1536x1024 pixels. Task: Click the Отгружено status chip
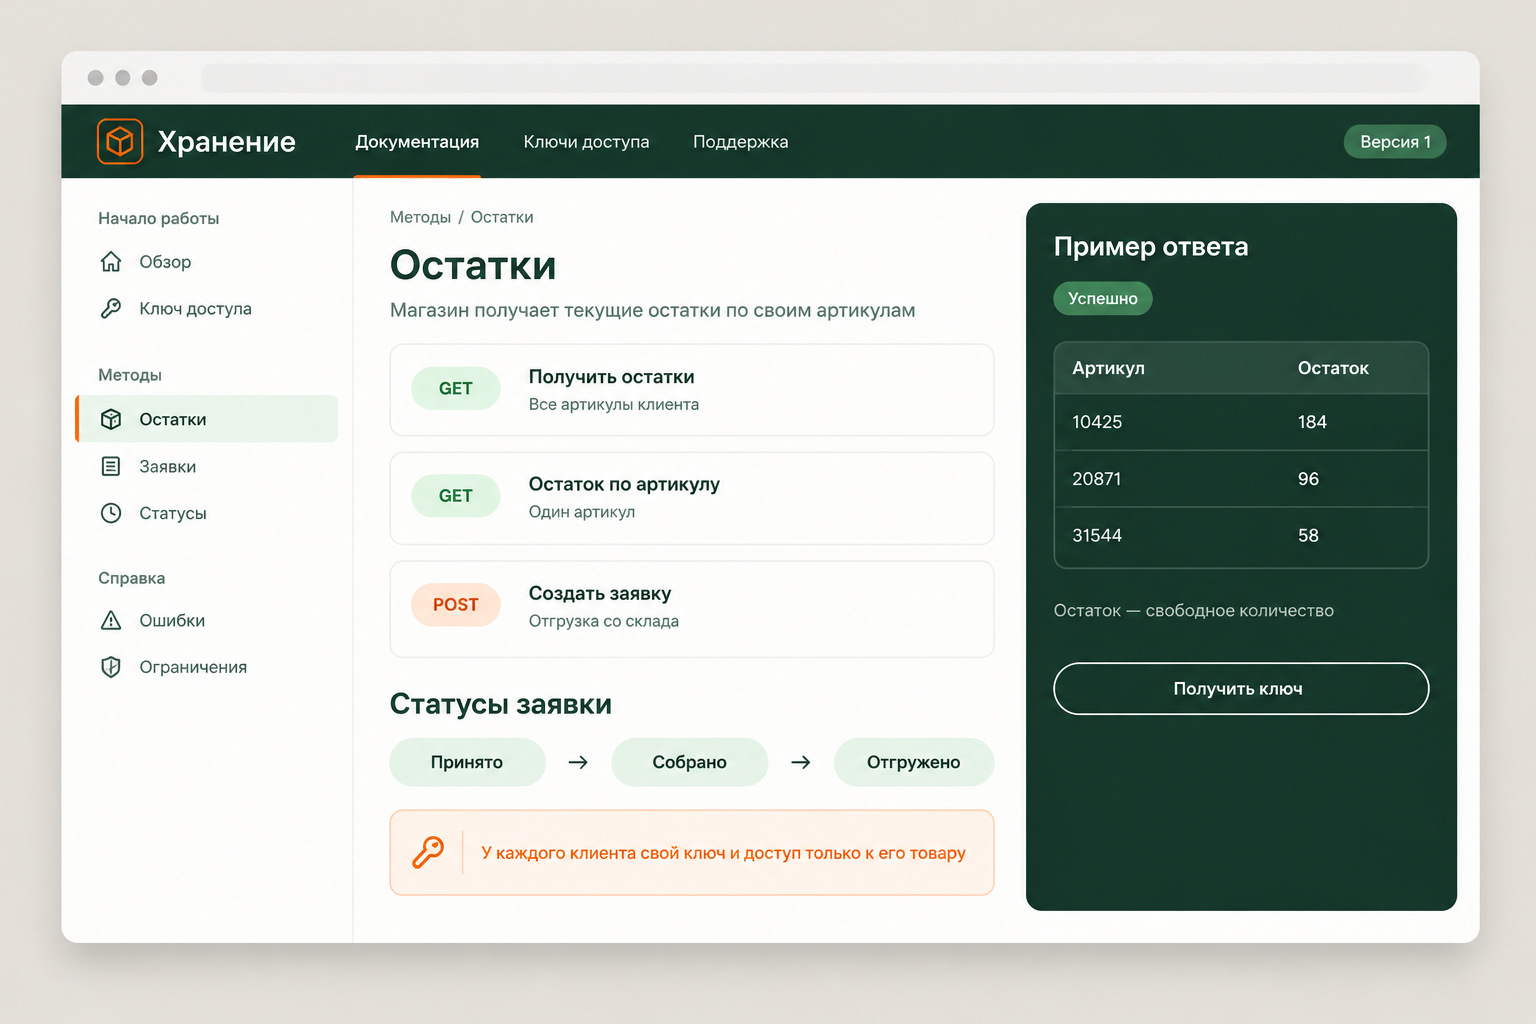click(914, 762)
